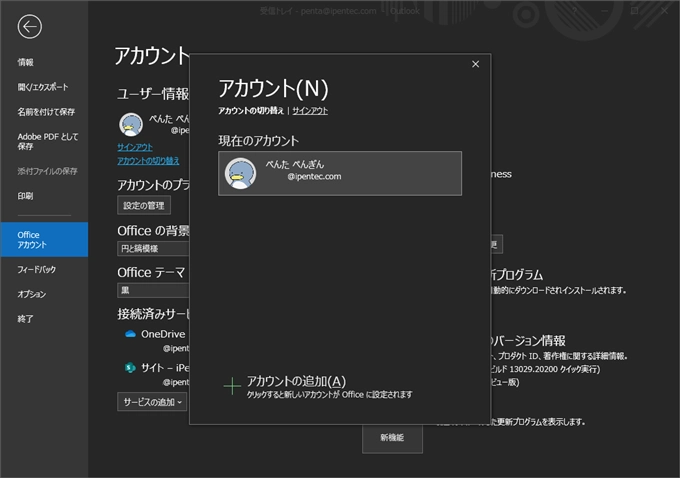Click アカウントの切り替え link on account page

click(148, 161)
